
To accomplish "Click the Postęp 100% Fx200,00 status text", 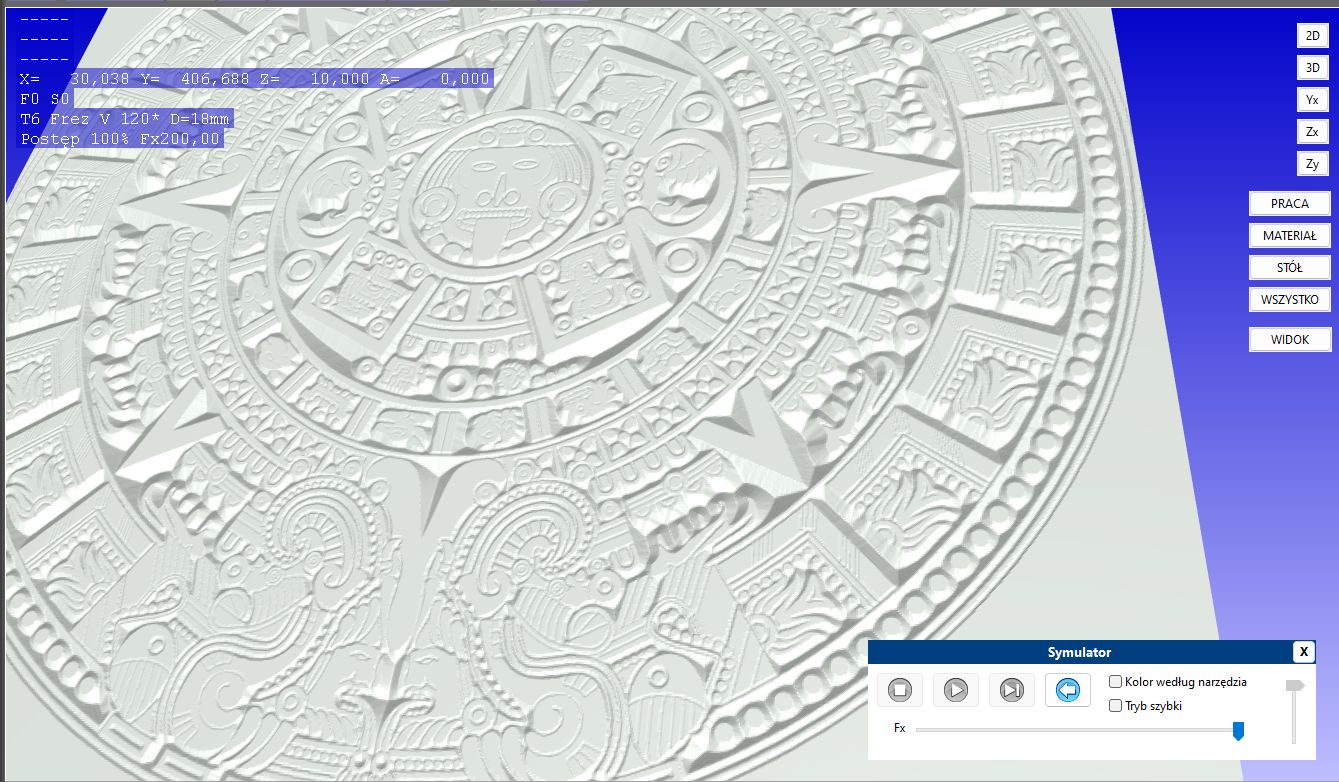I will [120, 139].
